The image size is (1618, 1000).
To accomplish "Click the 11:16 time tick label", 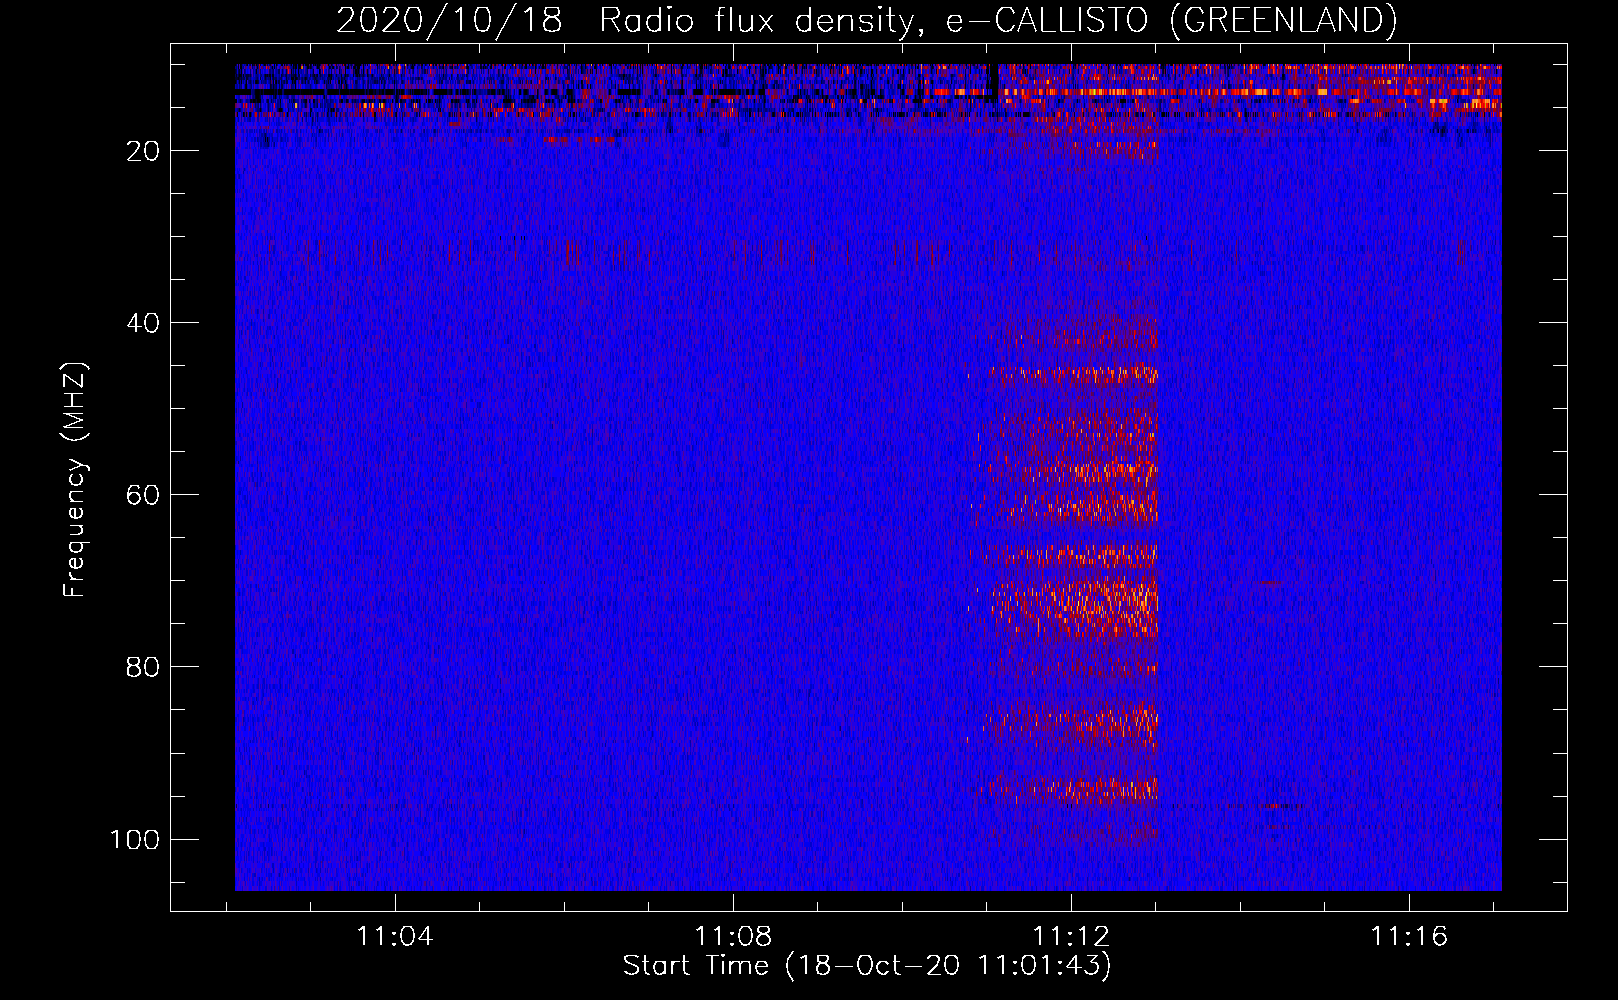I will [1409, 937].
